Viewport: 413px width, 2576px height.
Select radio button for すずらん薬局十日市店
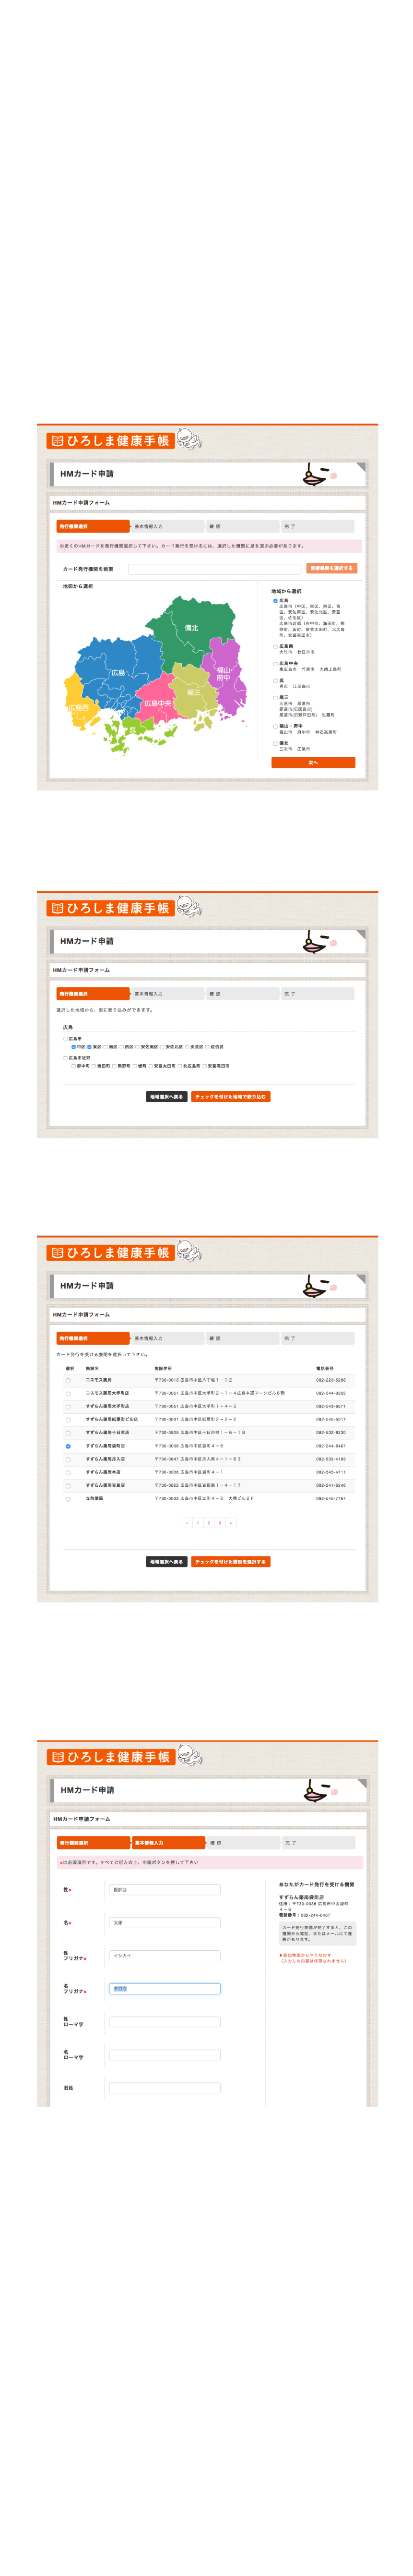click(x=68, y=1432)
